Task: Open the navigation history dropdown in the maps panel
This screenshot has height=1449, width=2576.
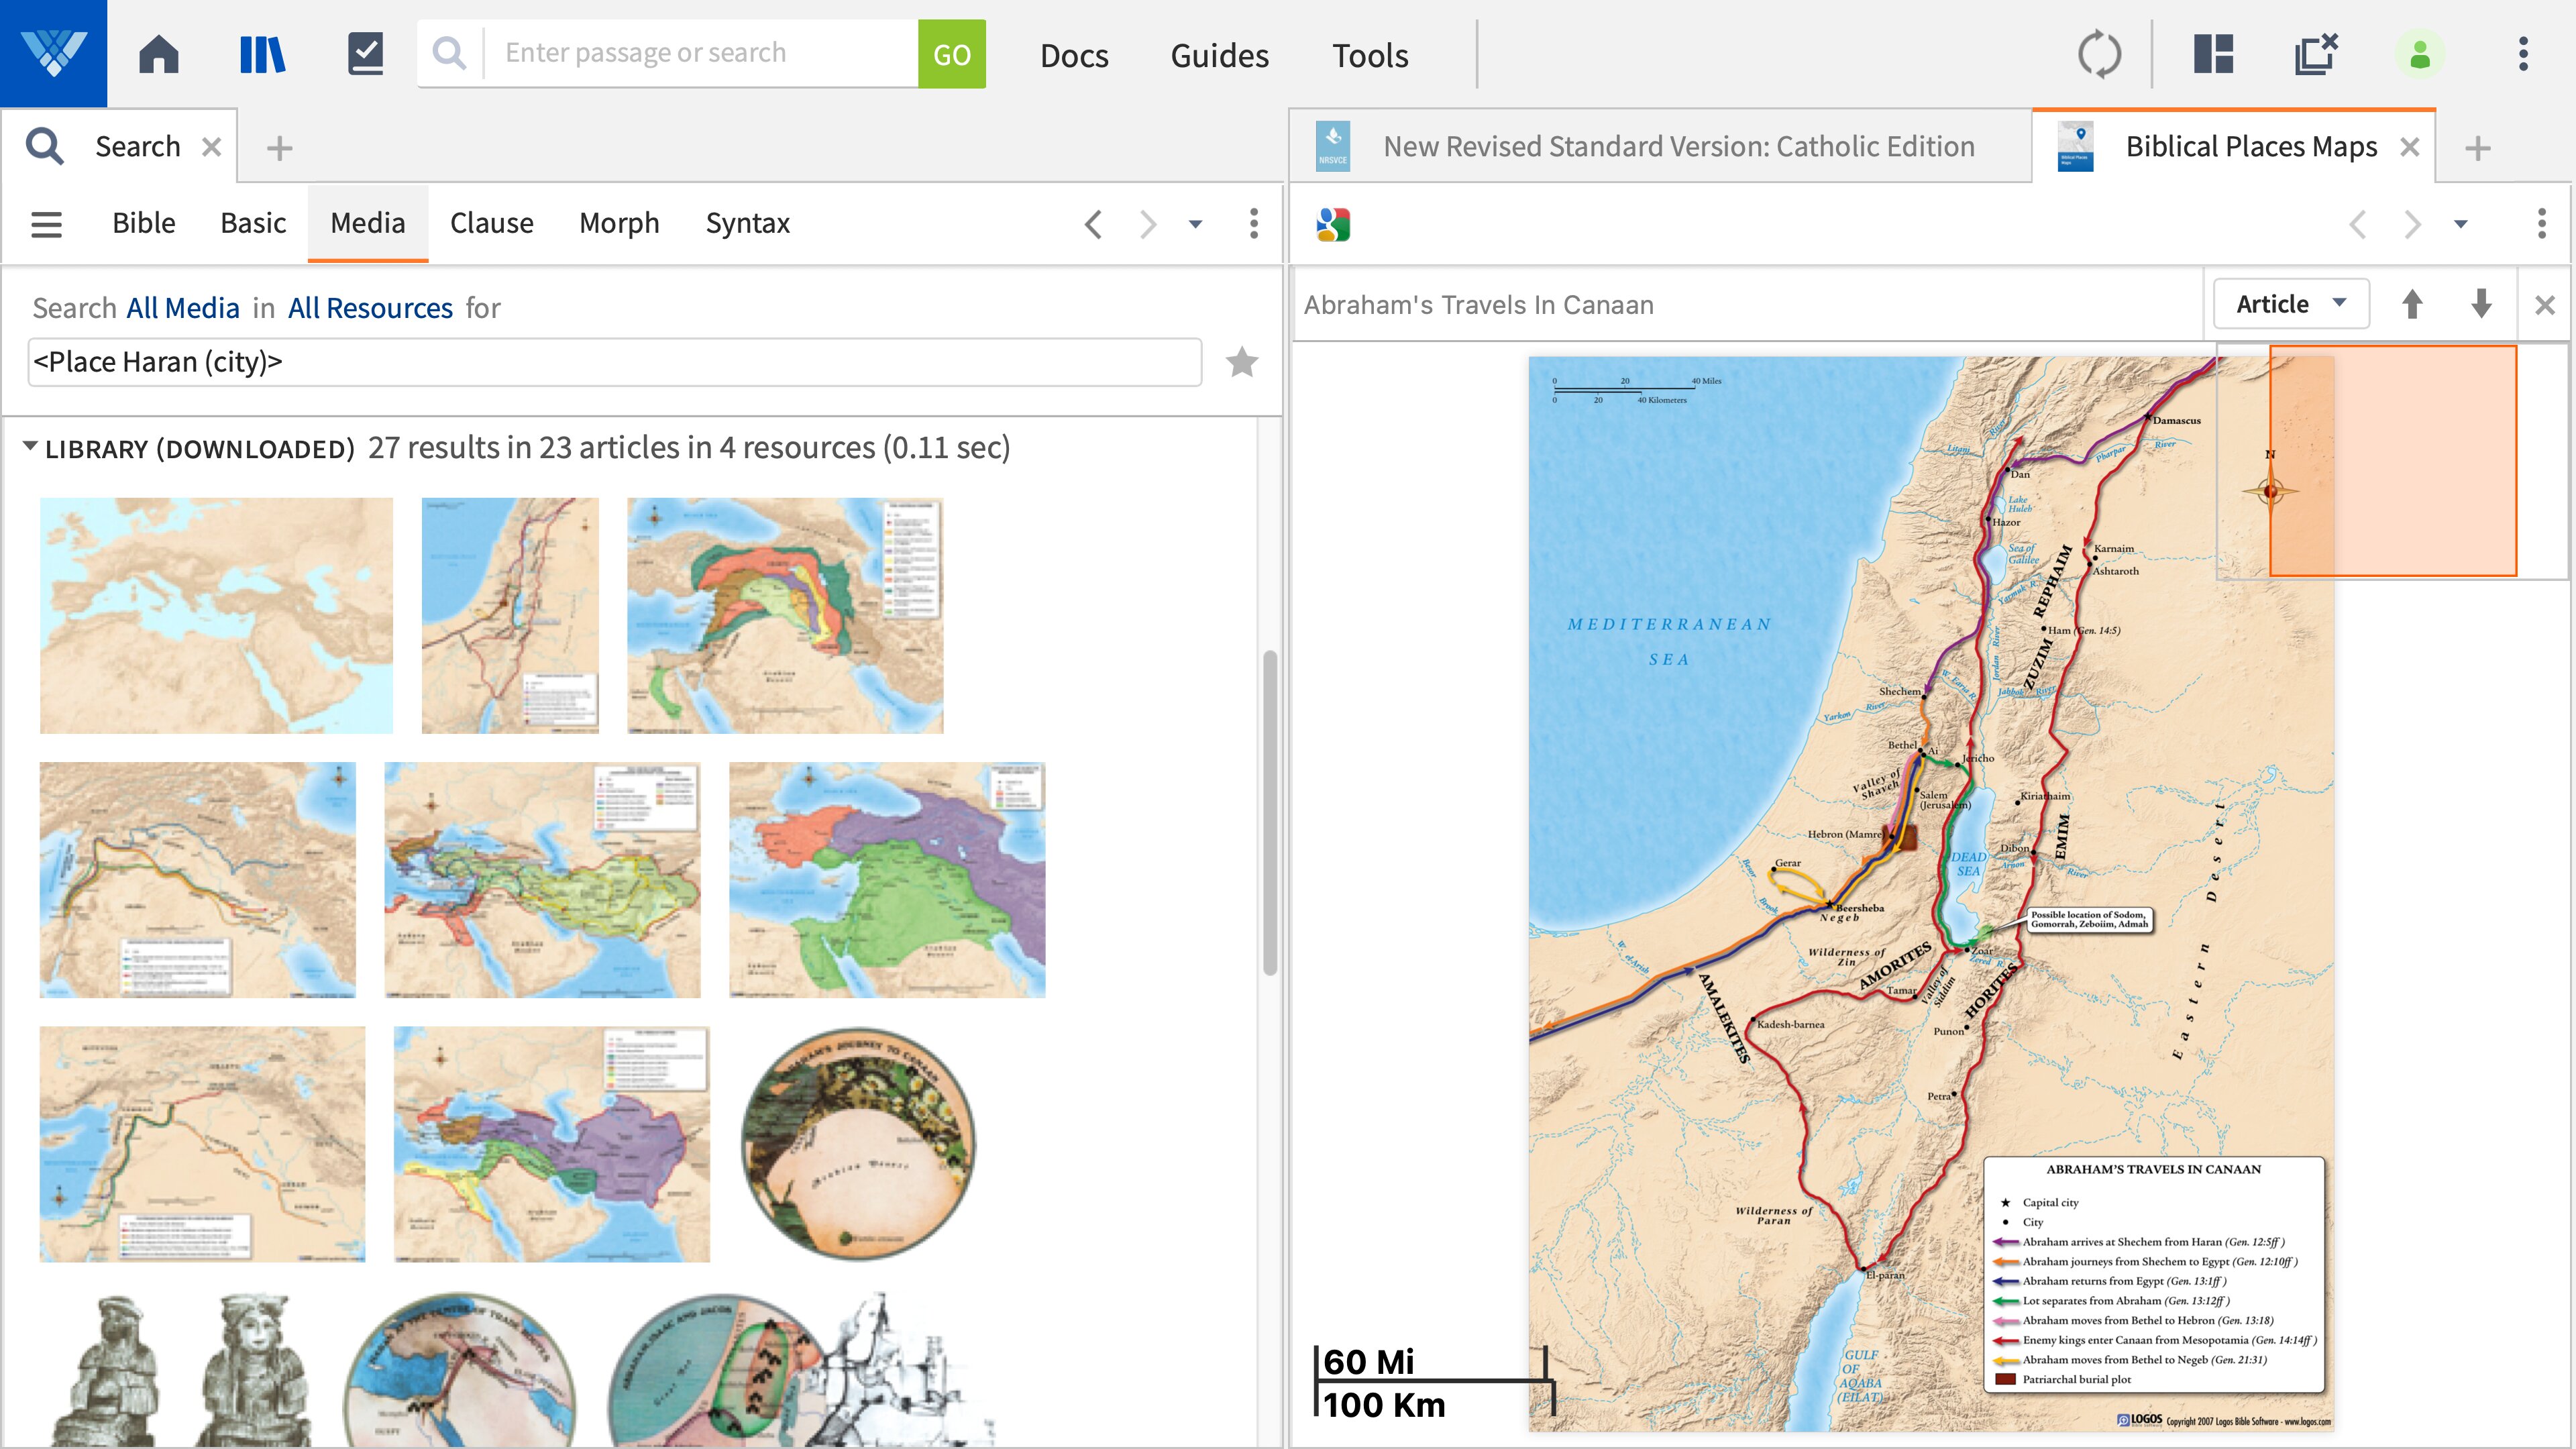Action: [2459, 224]
